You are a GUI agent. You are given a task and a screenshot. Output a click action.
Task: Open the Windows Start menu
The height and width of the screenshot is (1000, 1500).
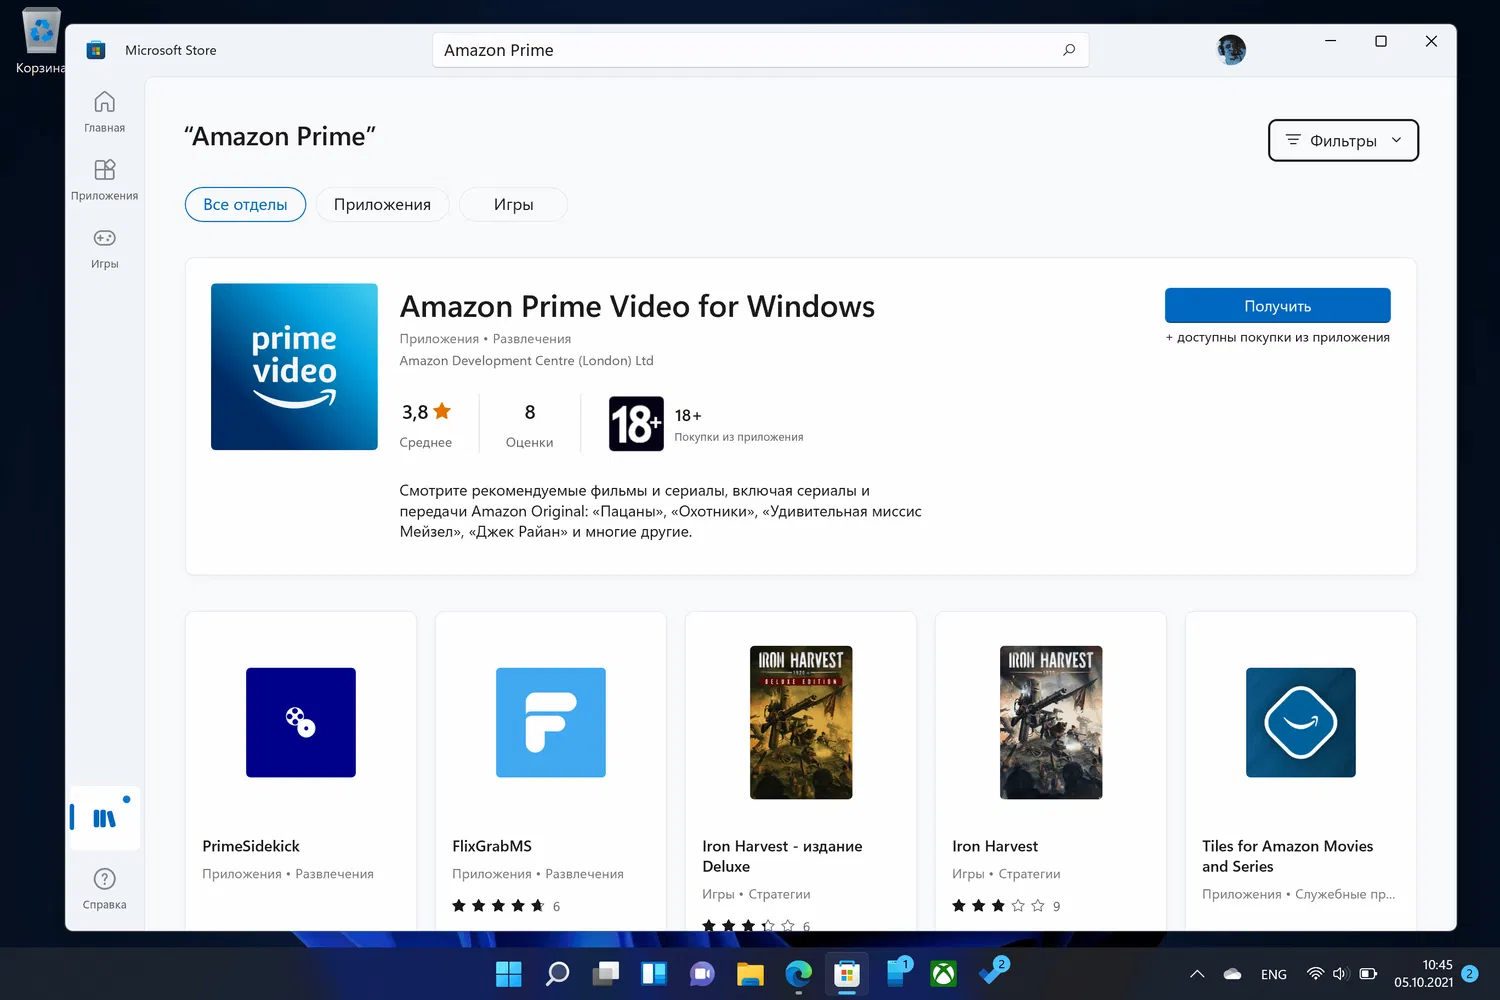(x=509, y=973)
